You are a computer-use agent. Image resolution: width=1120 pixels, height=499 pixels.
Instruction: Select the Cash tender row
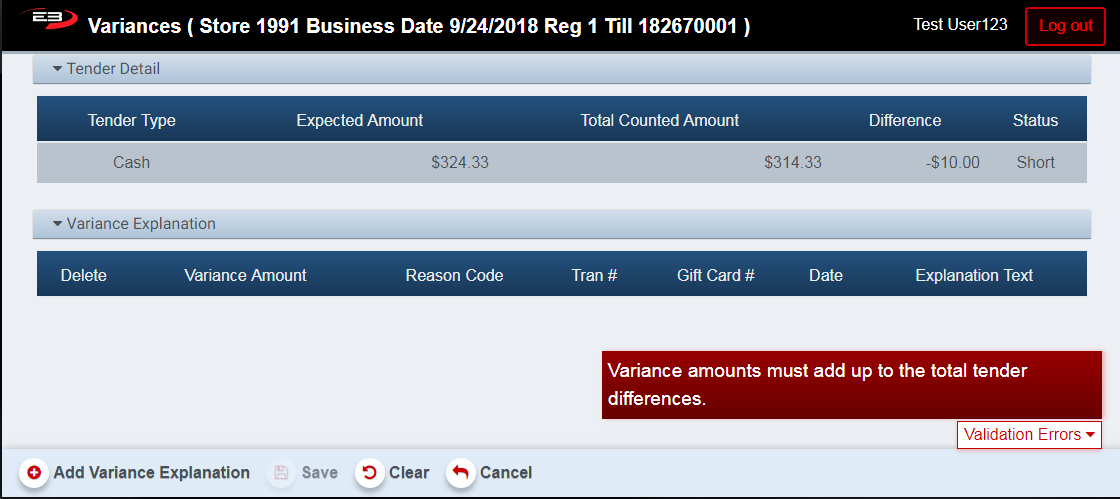[x=560, y=162]
